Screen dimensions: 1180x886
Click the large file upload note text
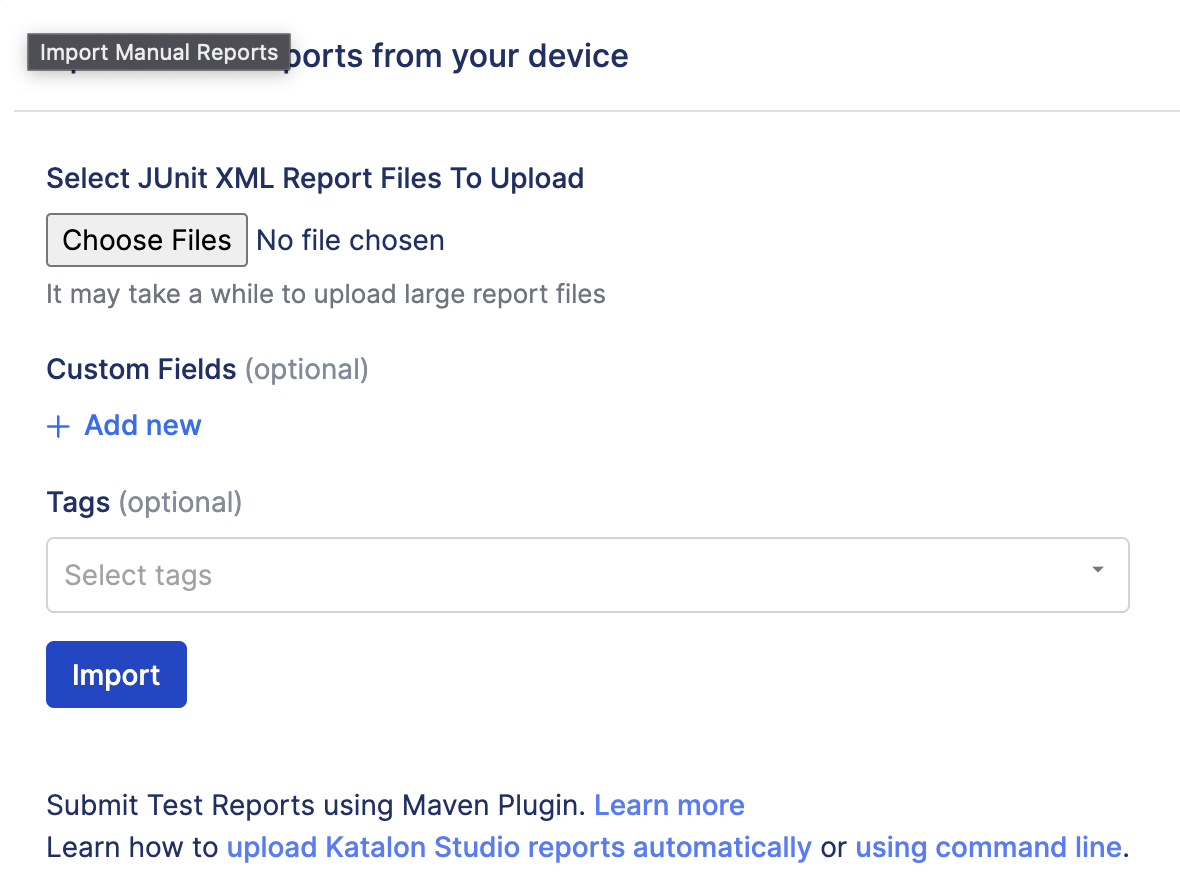(325, 294)
